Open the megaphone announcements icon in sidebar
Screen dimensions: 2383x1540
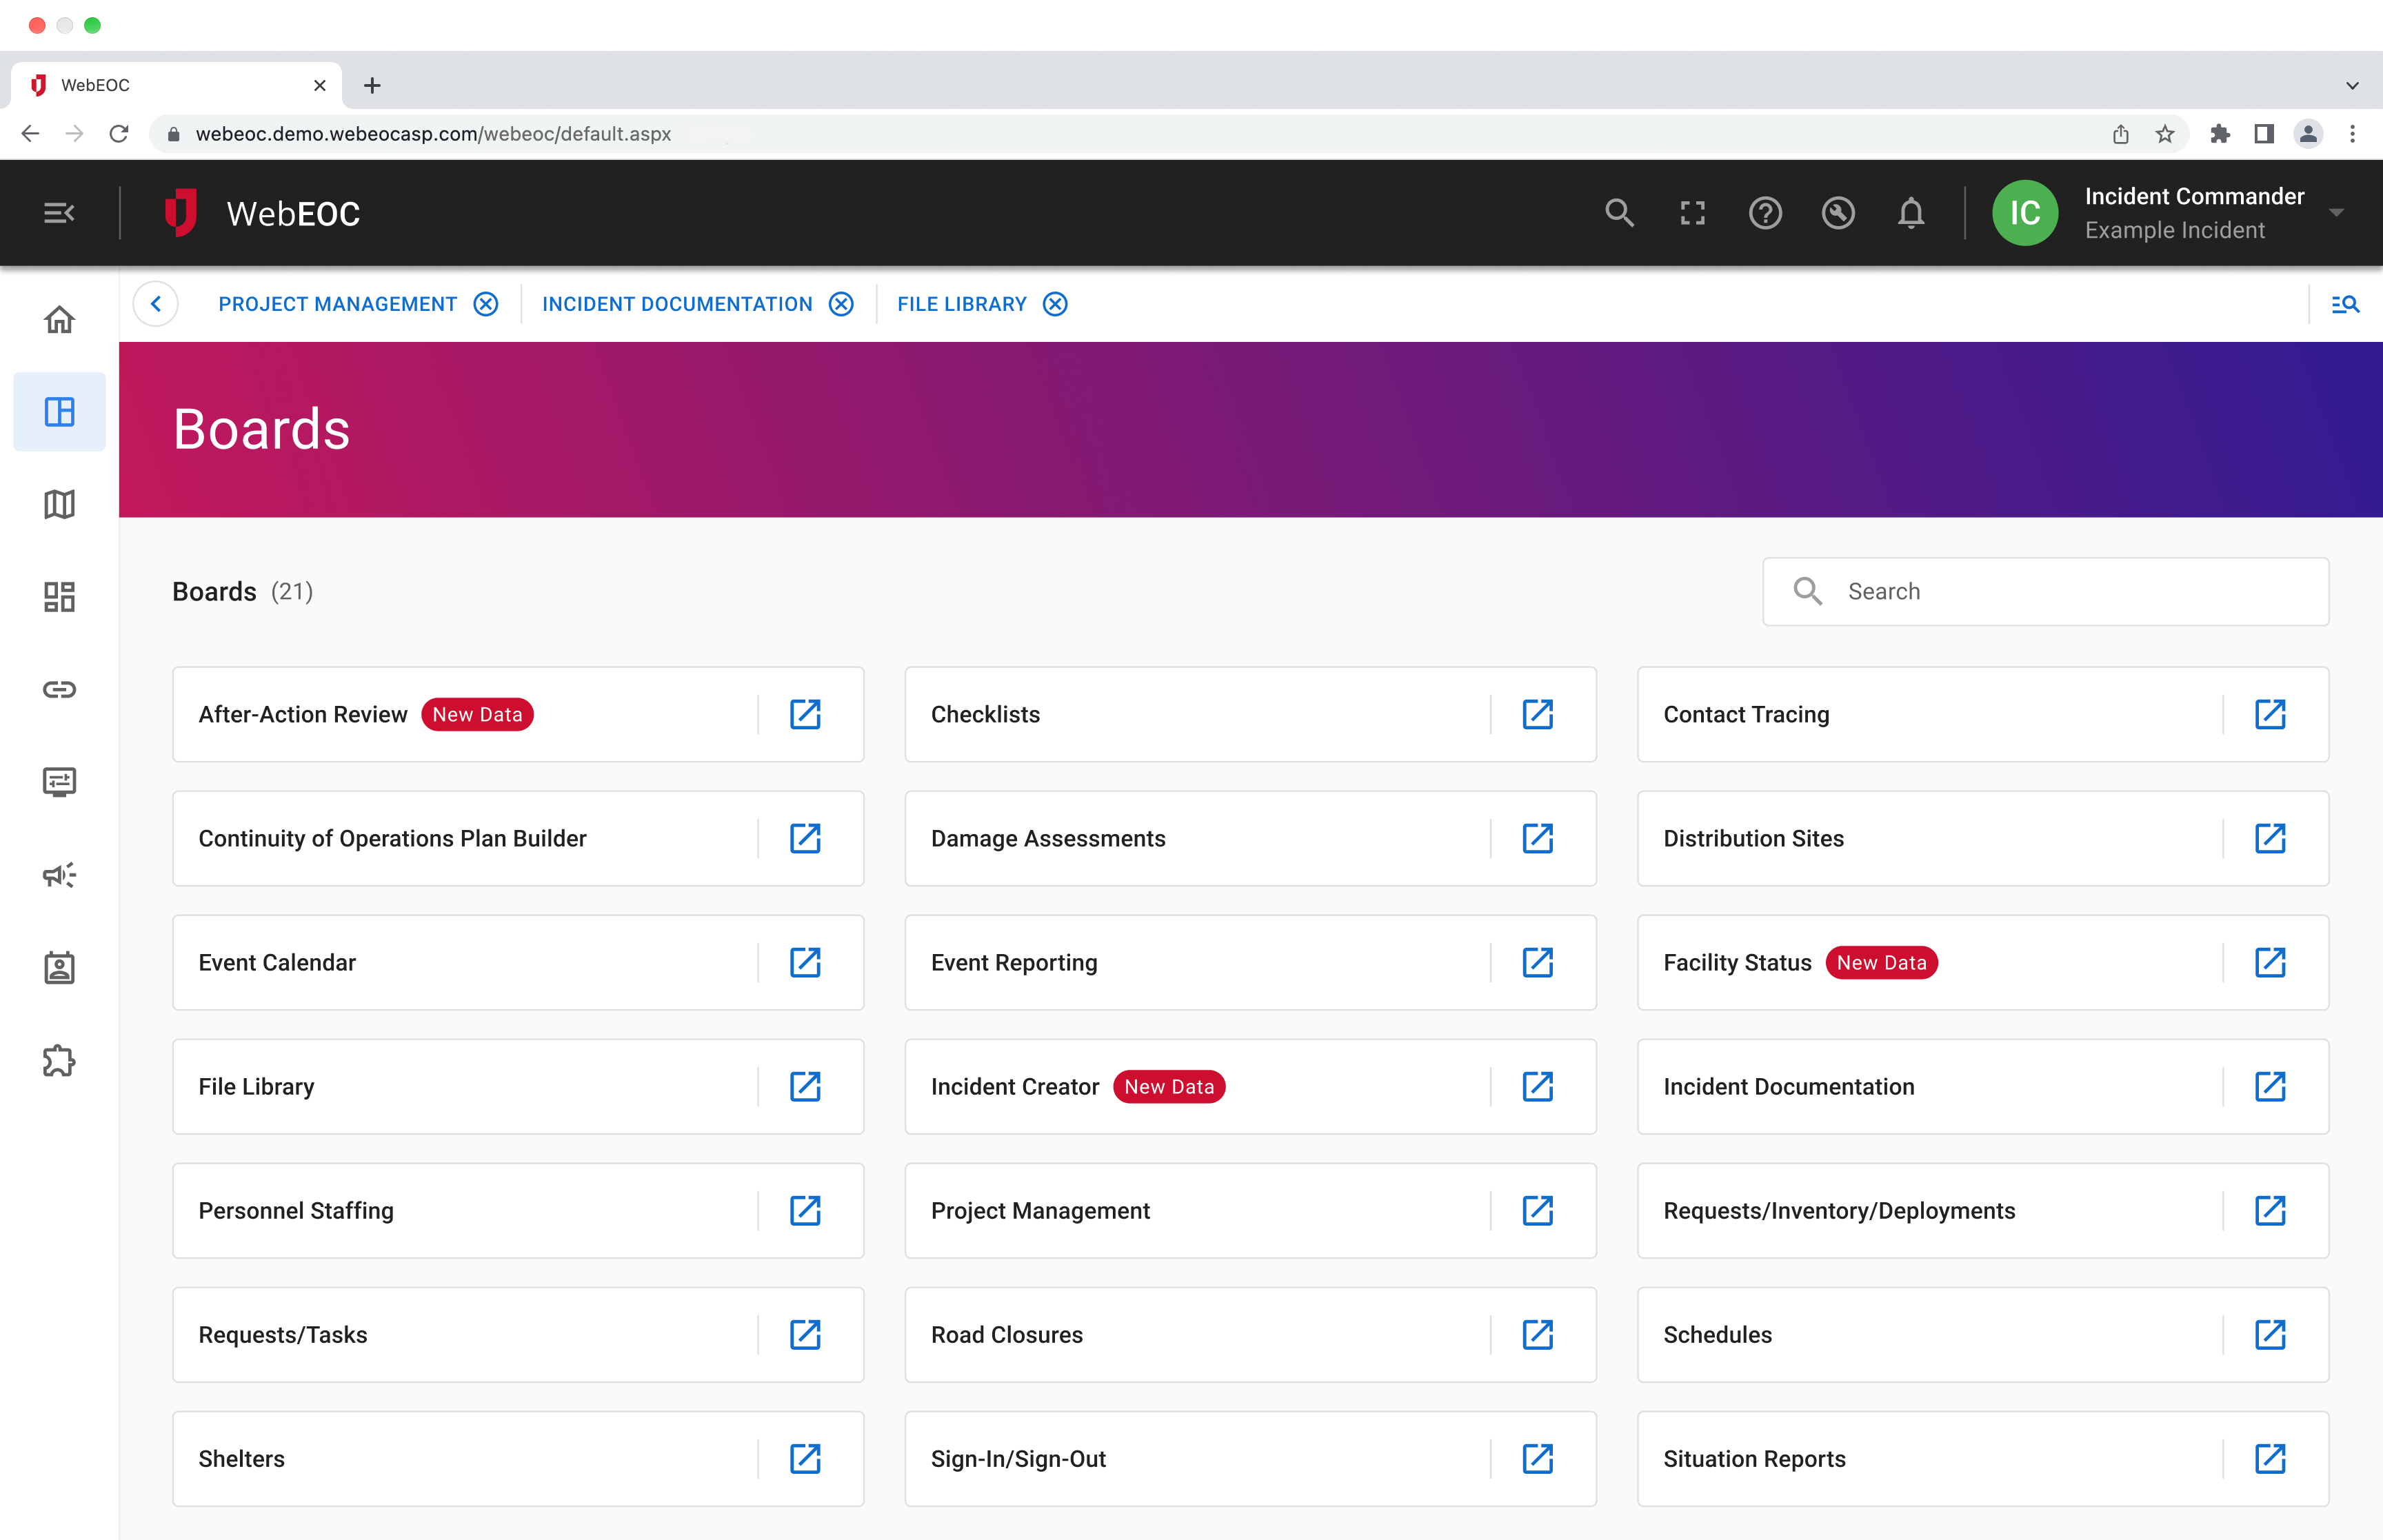tap(59, 875)
